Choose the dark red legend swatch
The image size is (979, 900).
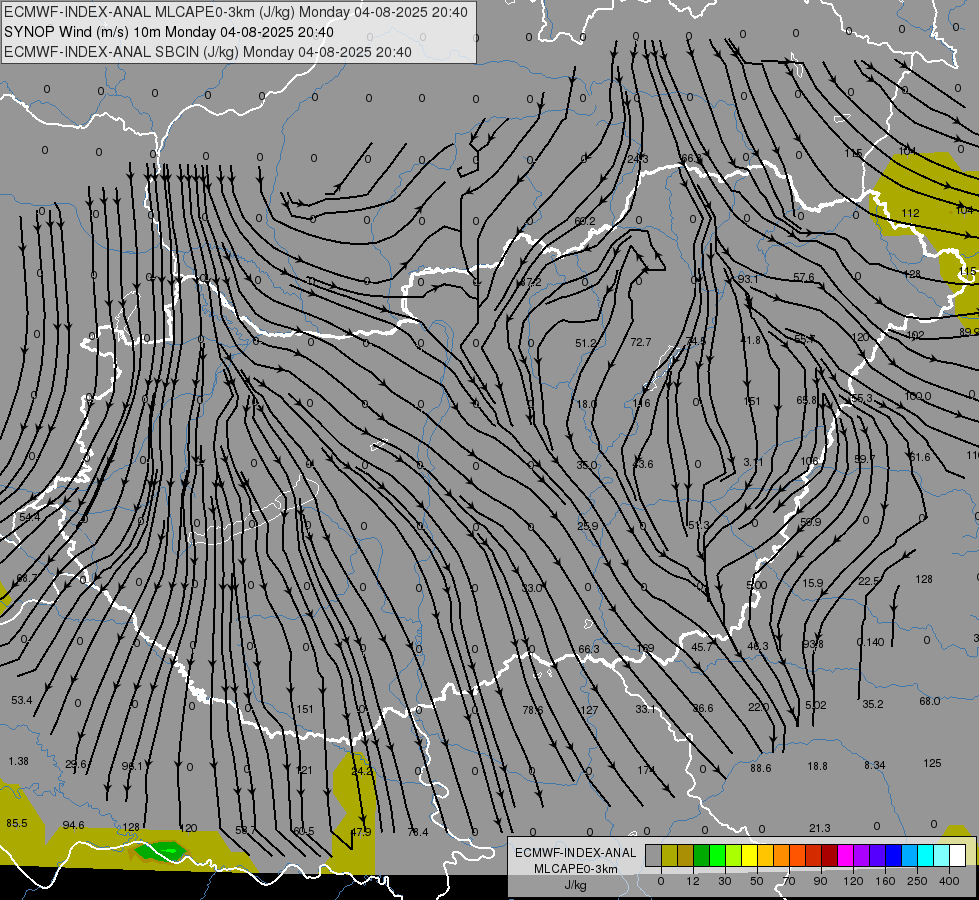pos(830,855)
